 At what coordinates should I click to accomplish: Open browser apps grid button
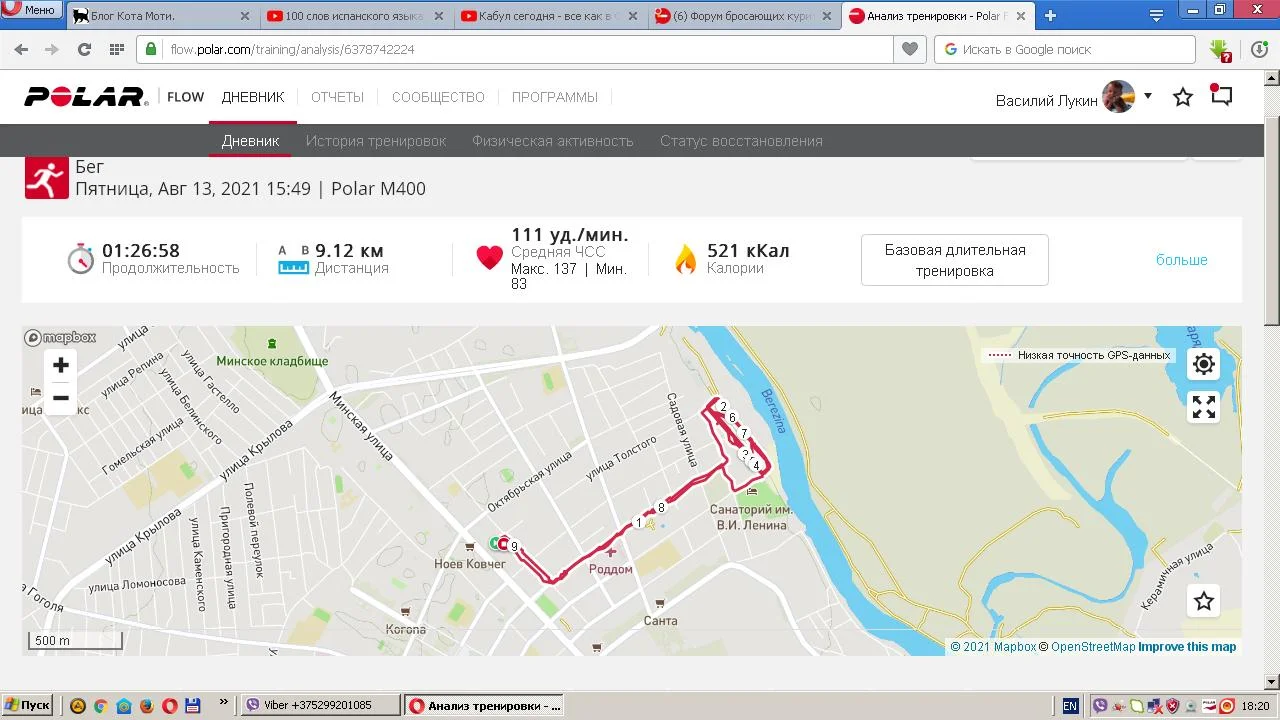pyautogui.click(x=117, y=49)
